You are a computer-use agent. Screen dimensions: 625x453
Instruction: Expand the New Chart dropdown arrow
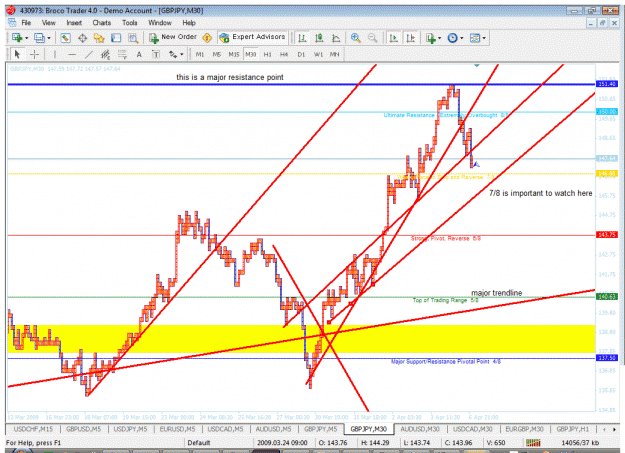tap(27, 38)
